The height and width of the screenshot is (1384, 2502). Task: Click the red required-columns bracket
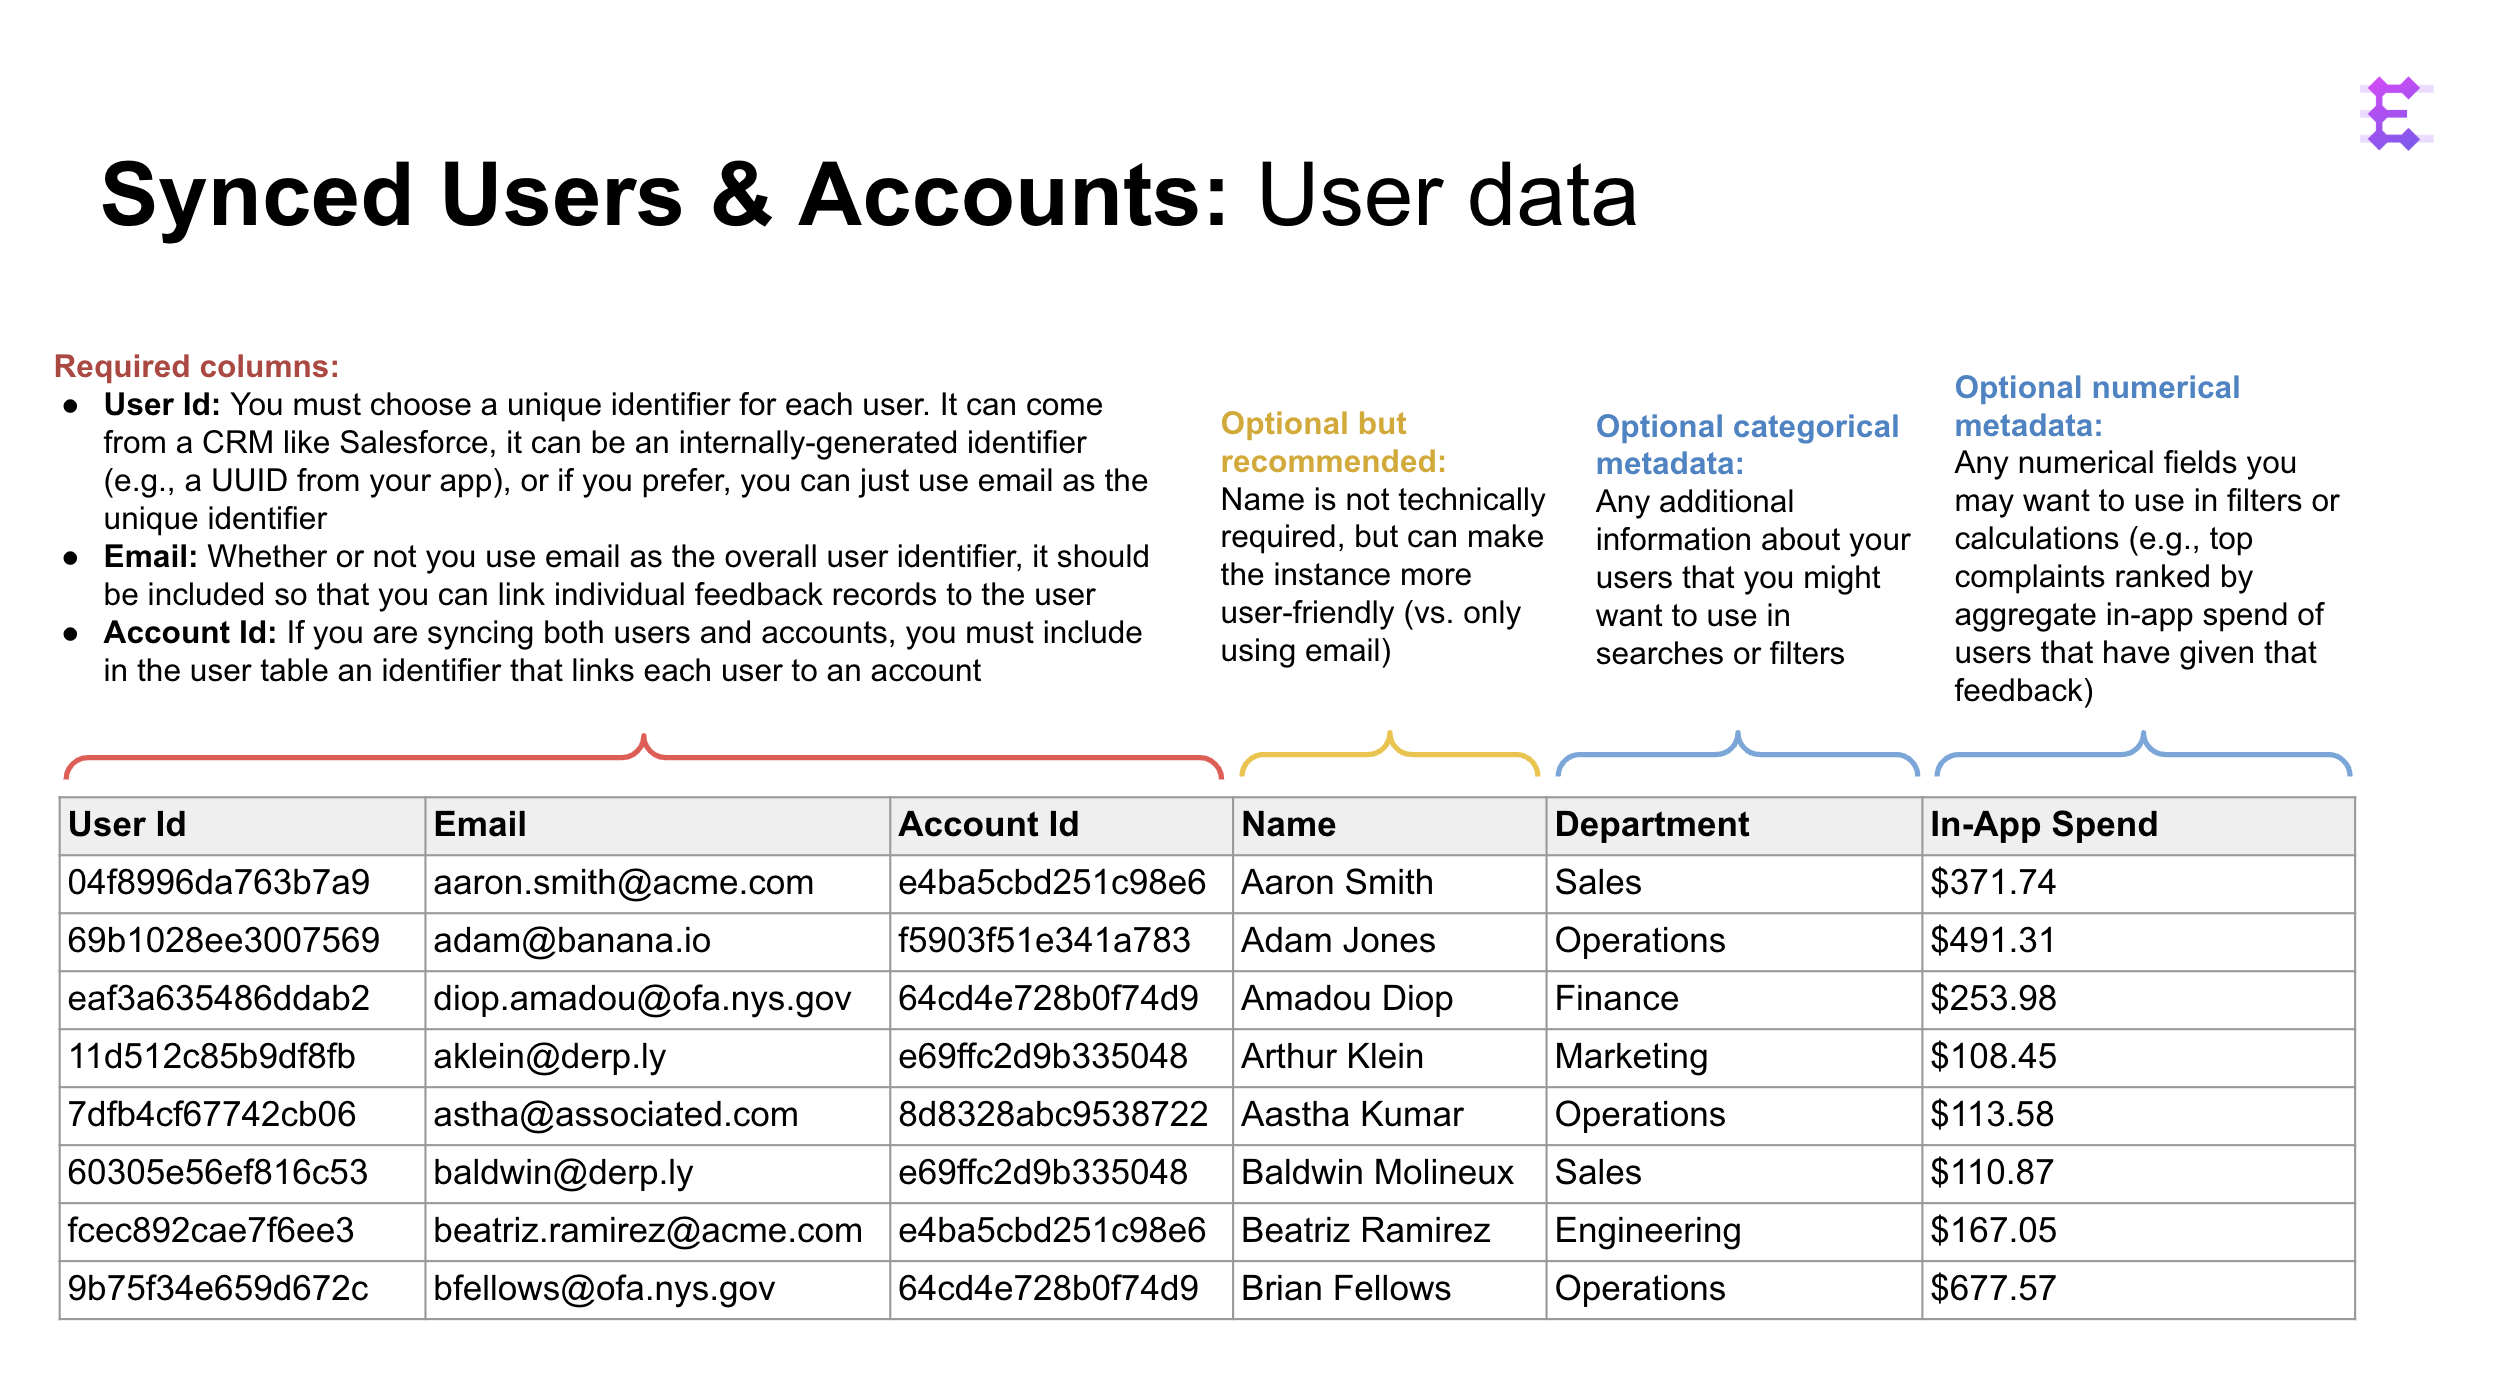(643, 756)
